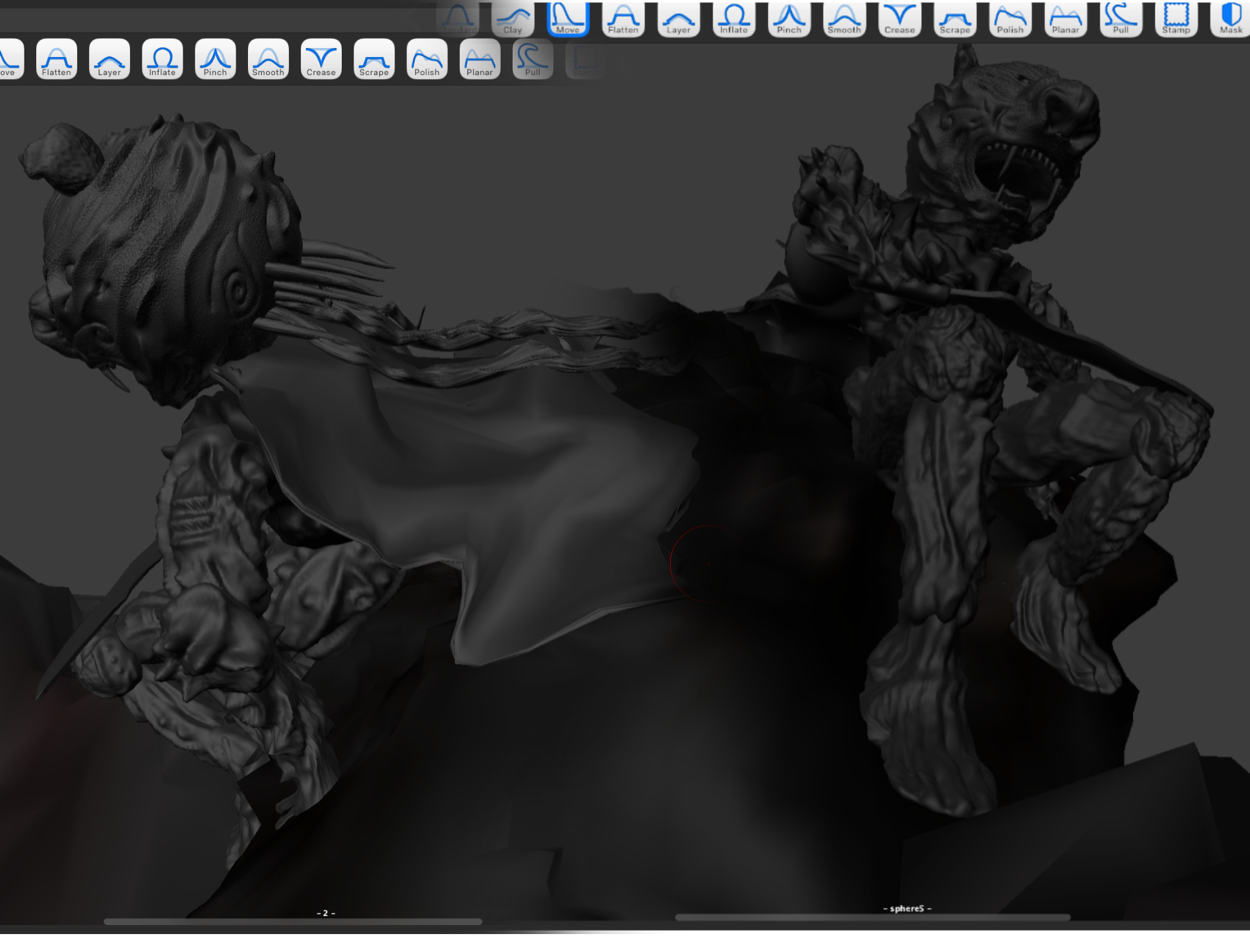Select Crease in the upper tool row
1250x937 pixels.
pos(899,18)
